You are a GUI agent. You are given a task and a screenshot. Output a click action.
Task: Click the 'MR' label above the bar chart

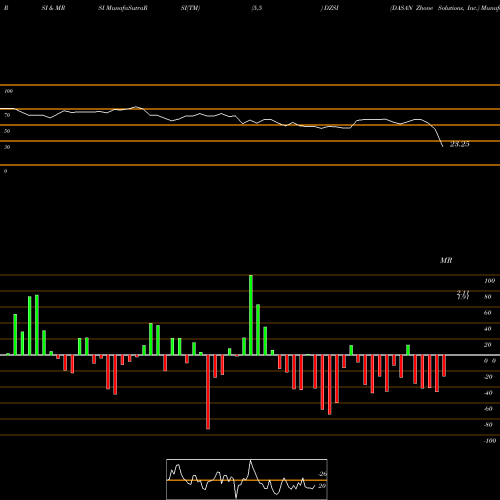(446, 260)
